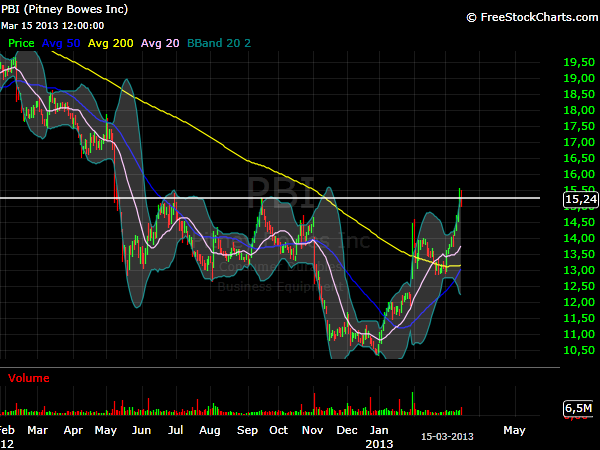
Task: Click the 2013 year label under Jan
Action: 379,444
